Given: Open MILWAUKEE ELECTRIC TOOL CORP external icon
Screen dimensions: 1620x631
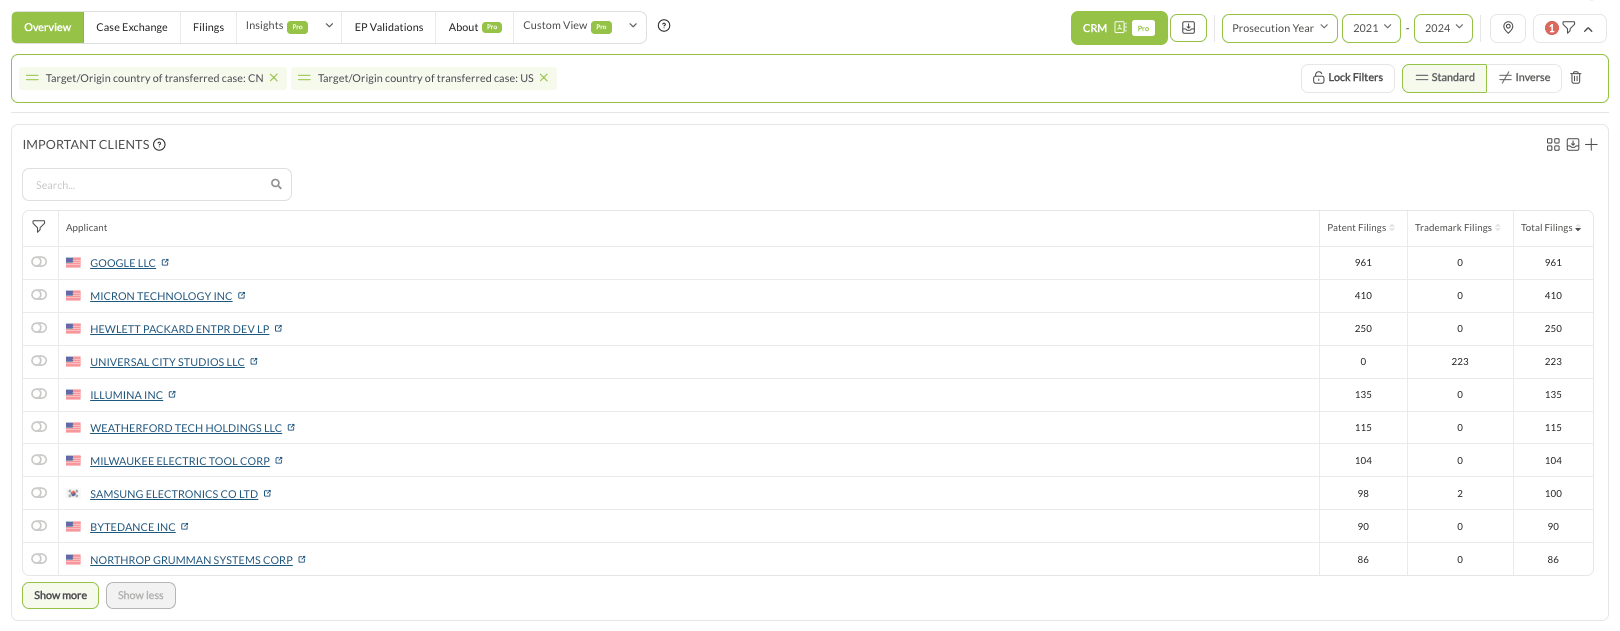Looking at the screenshot, I should [x=279, y=461].
